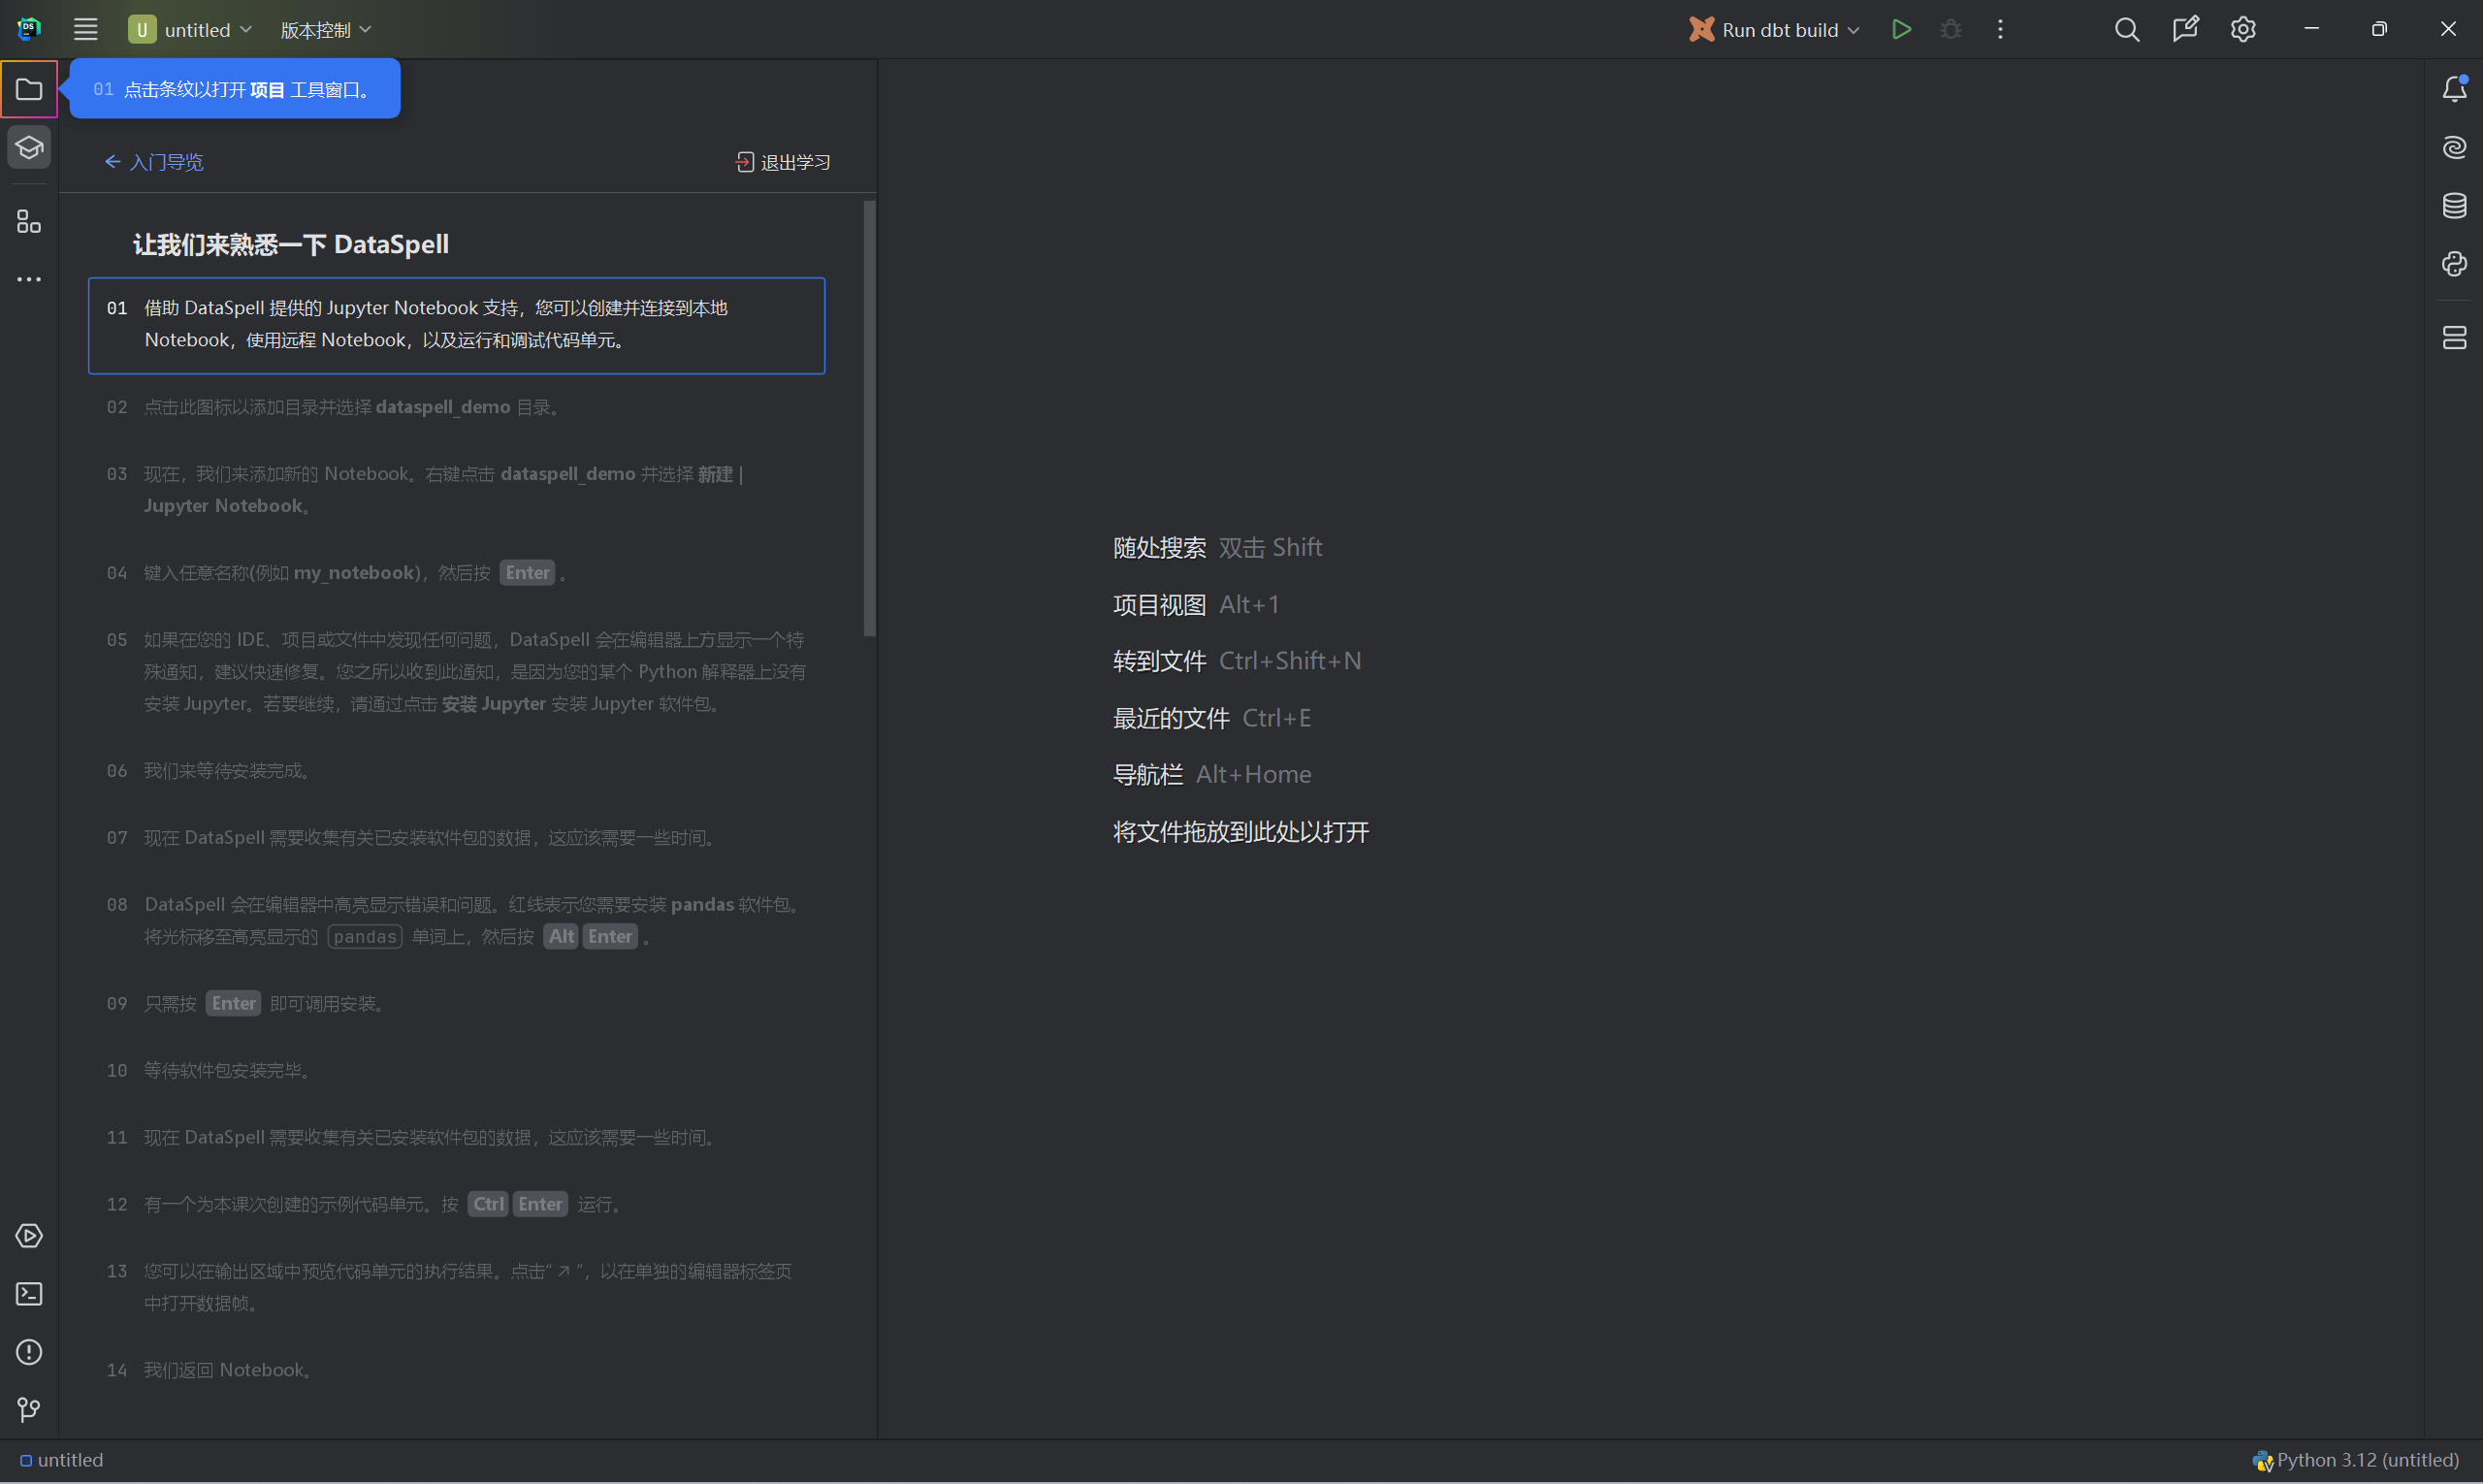
Task: Open the Problems tool window icon
Action: [x=29, y=1352]
